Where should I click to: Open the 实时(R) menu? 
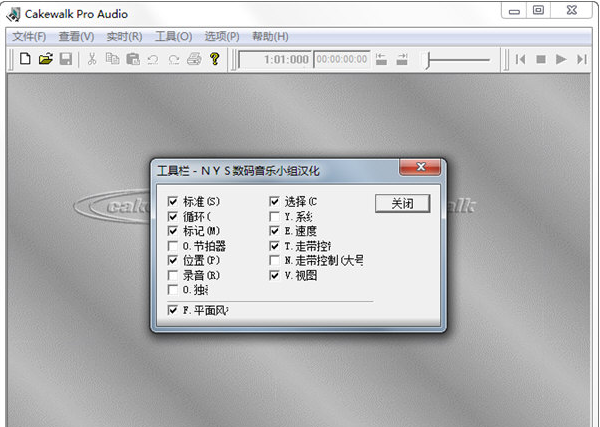click(x=124, y=37)
